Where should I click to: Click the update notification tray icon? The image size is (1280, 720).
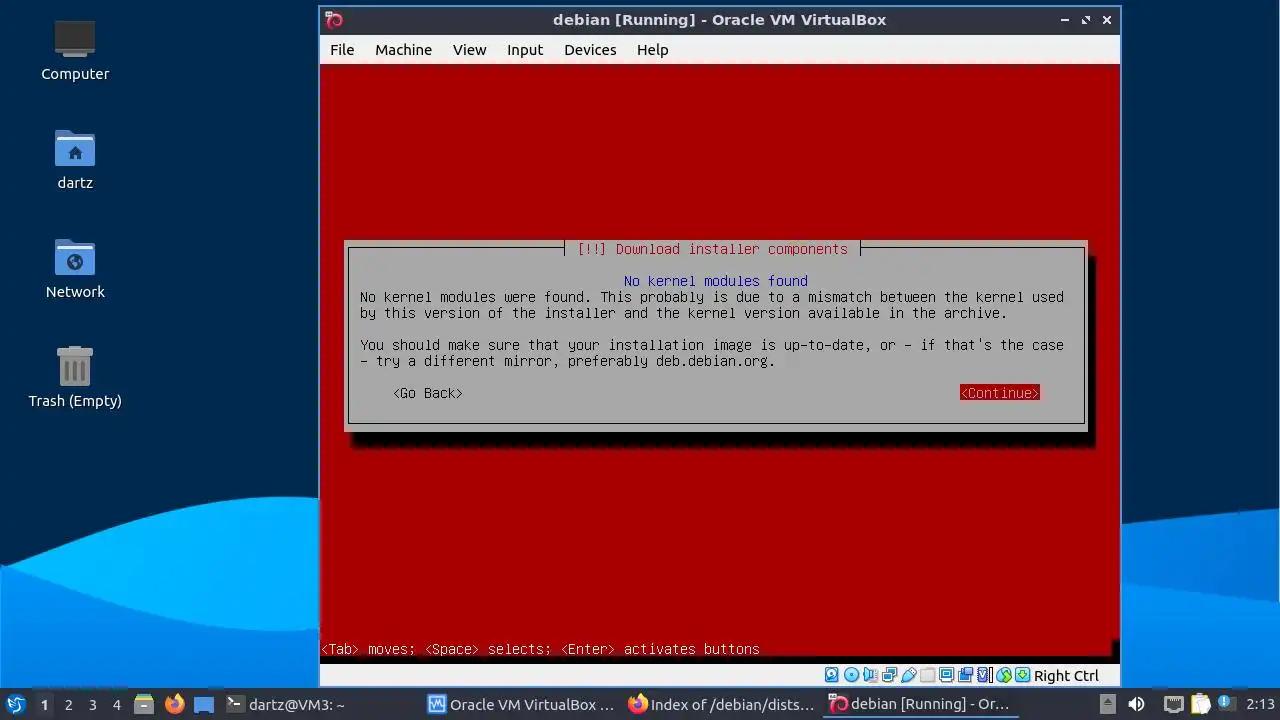[1226, 704]
